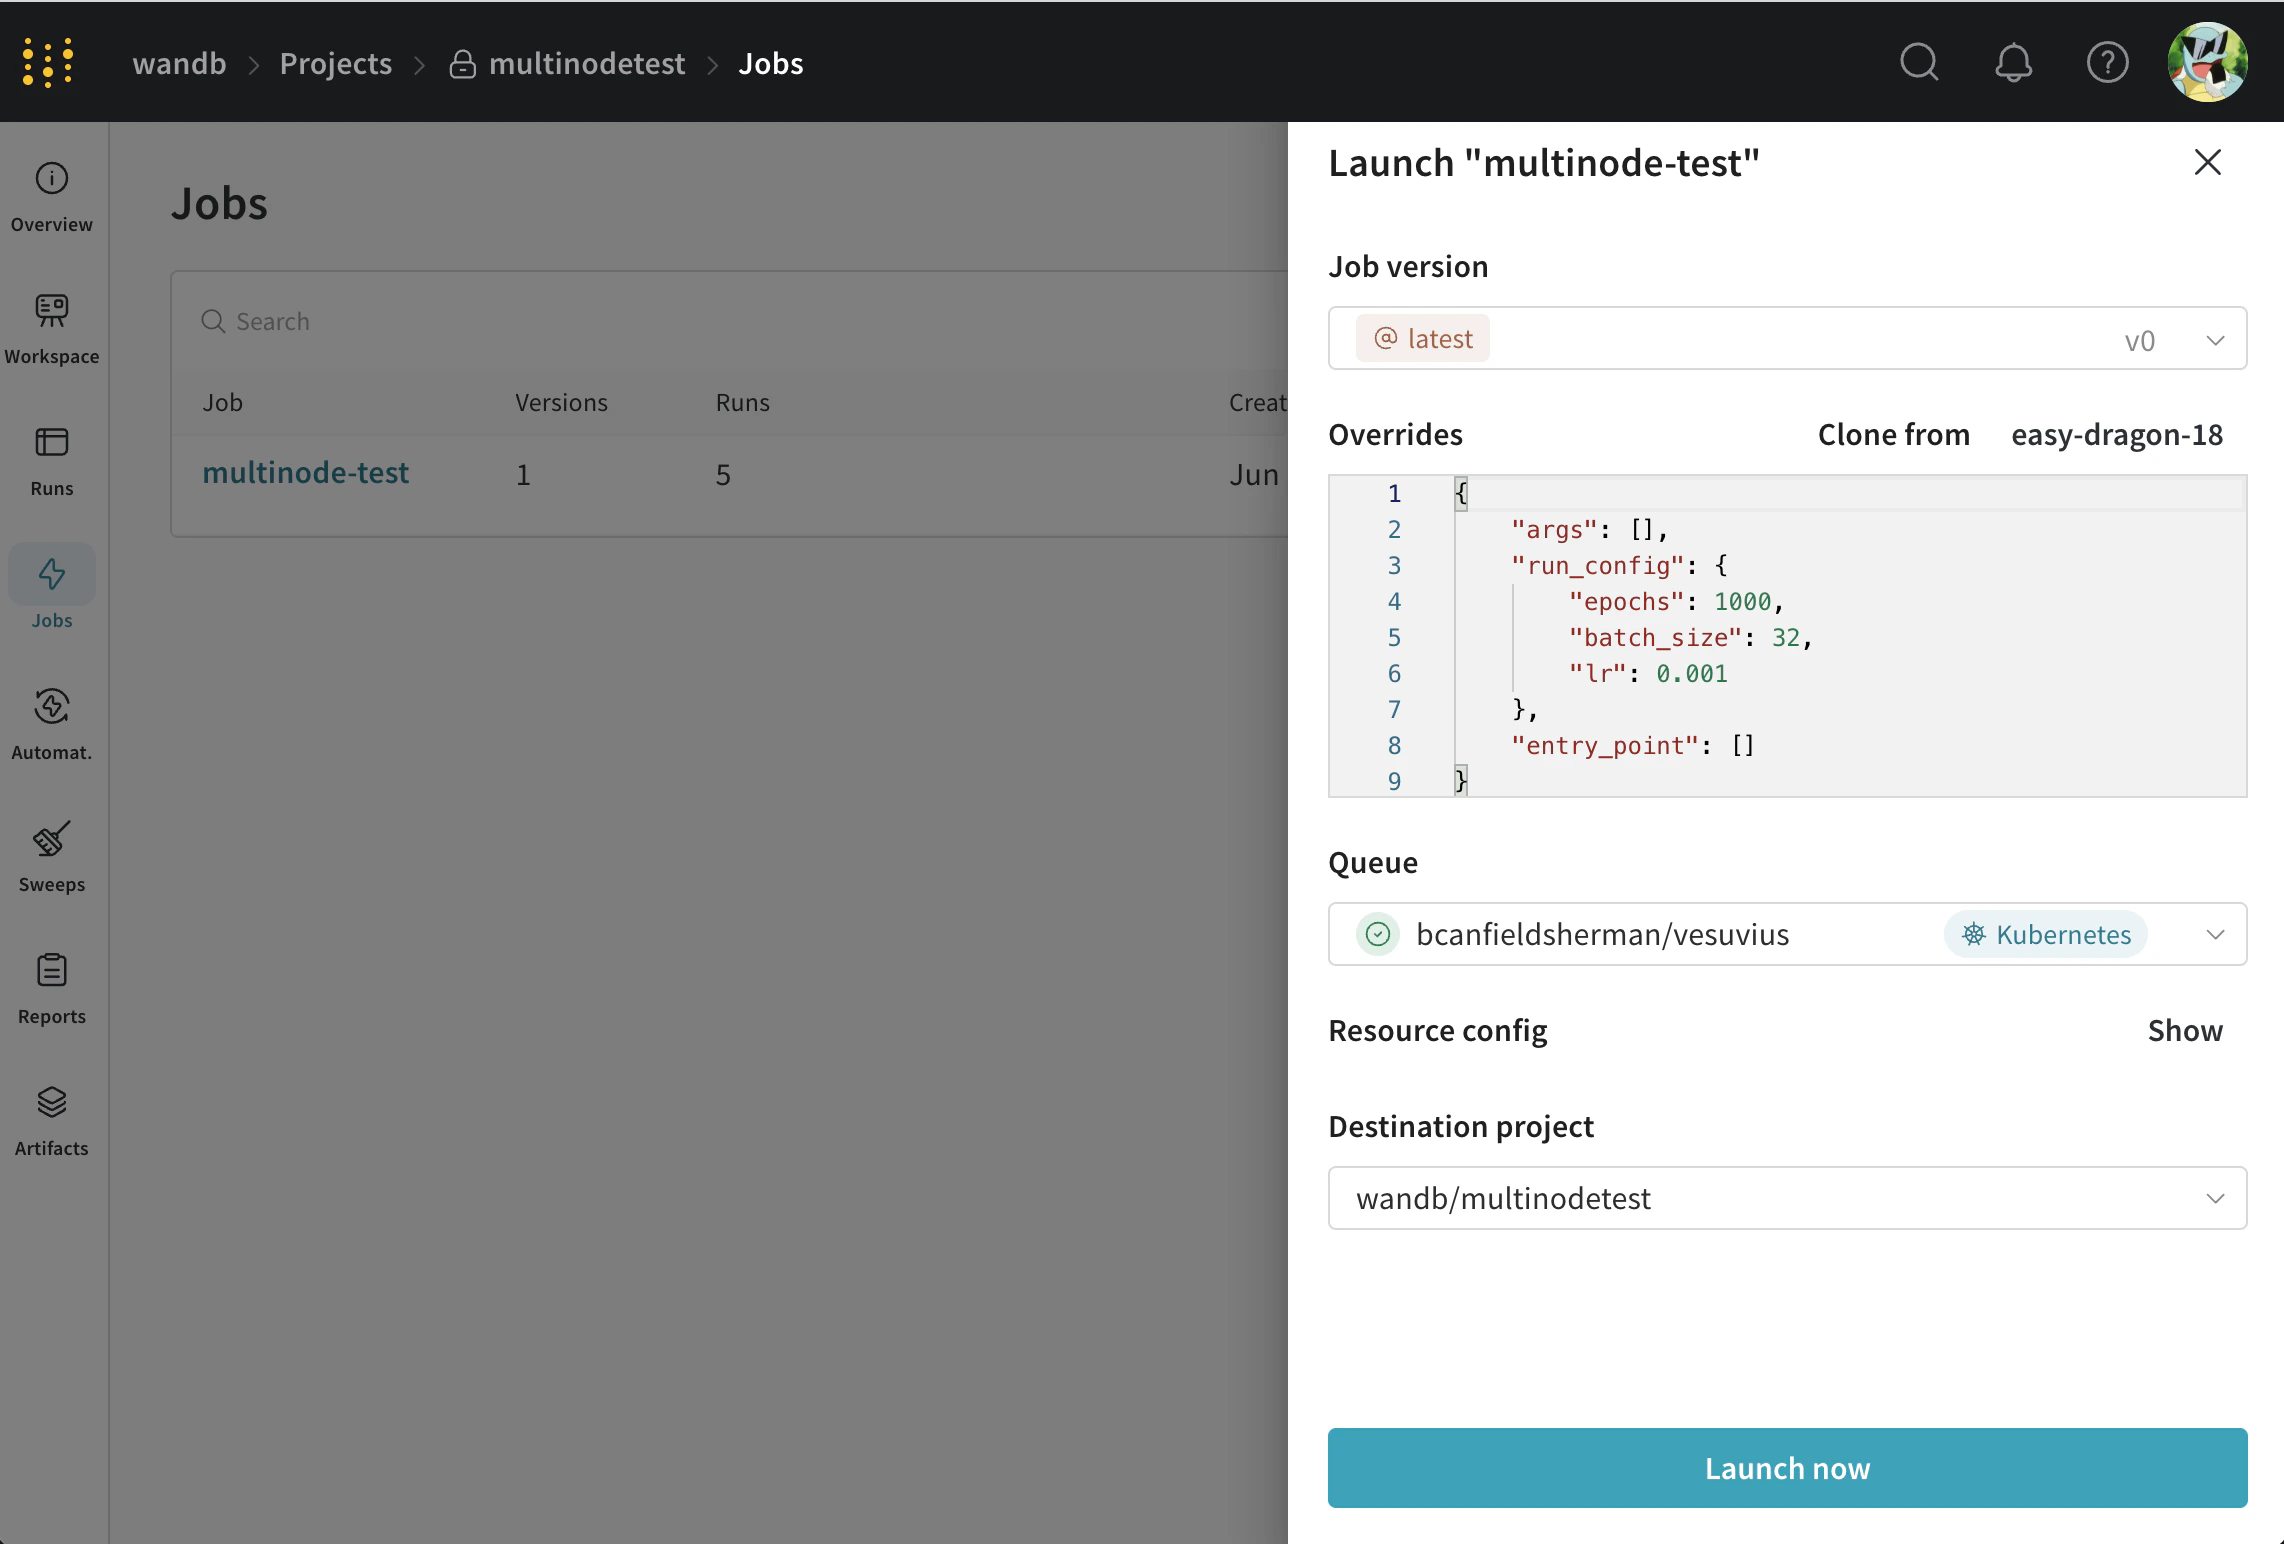Viewport: 2284px width, 1544px height.
Task: Open the Workspace sidebar icon
Action: pos(52,311)
